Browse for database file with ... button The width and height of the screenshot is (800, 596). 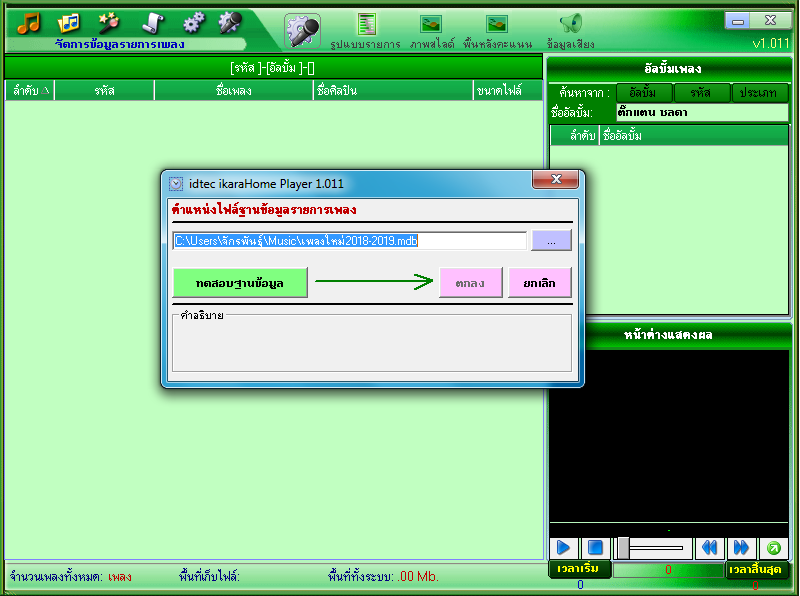[x=551, y=240]
